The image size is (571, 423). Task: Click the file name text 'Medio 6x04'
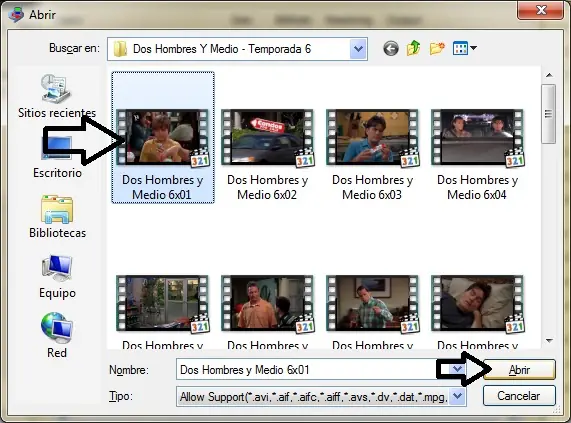point(477,195)
